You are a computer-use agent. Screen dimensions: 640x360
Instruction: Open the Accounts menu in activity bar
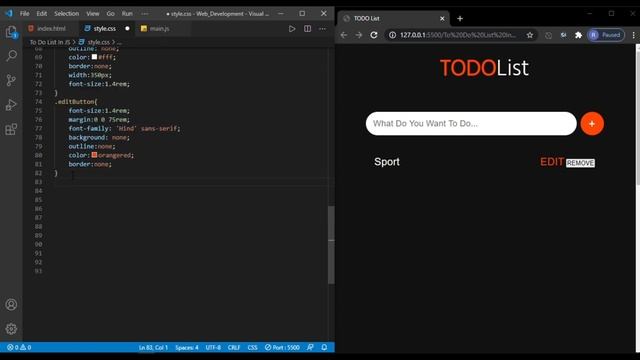(x=11, y=304)
